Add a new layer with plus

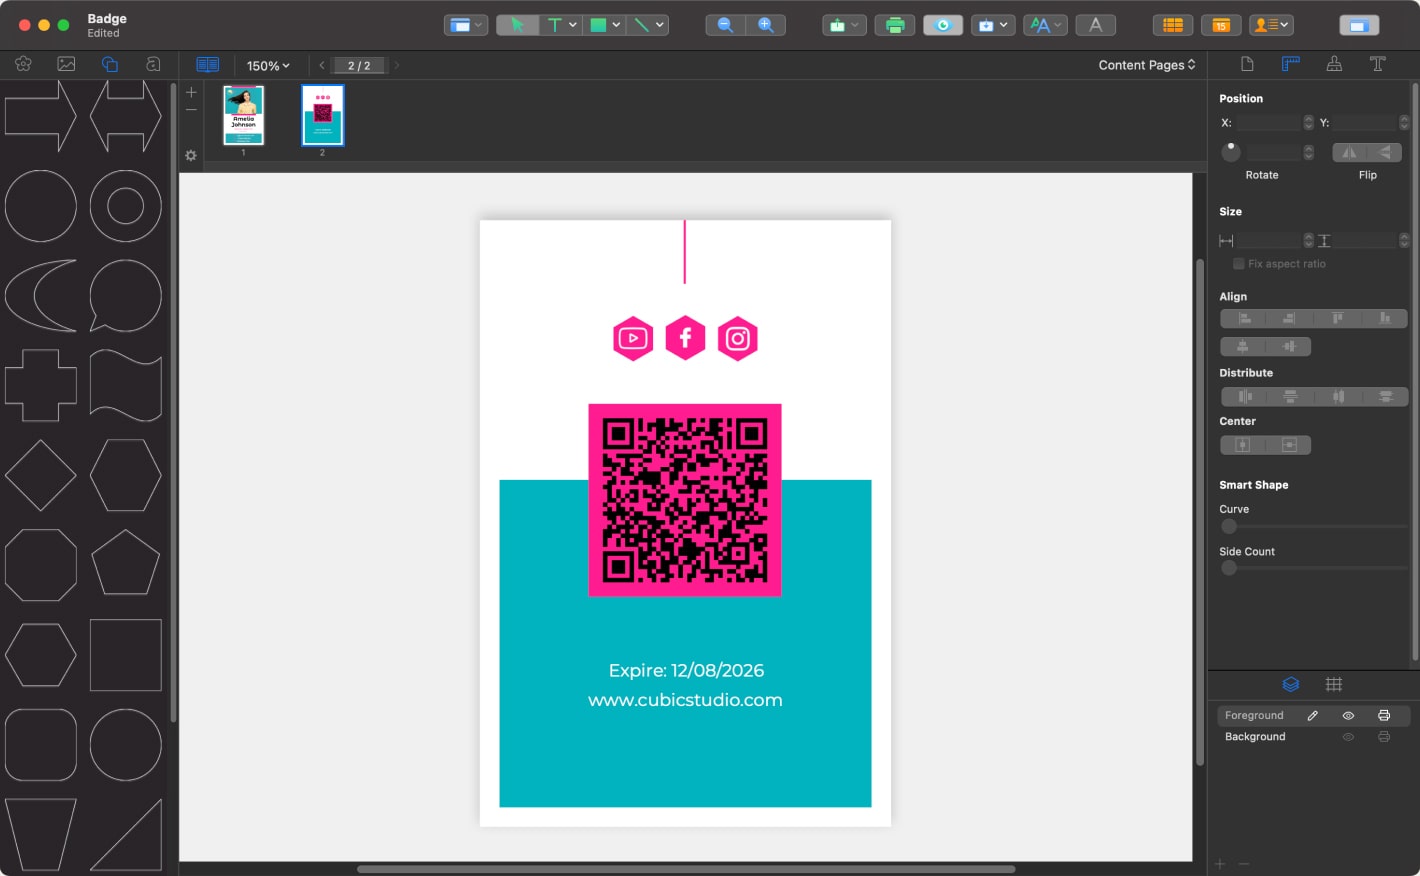pyautogui.click(x=1220, y=864)
